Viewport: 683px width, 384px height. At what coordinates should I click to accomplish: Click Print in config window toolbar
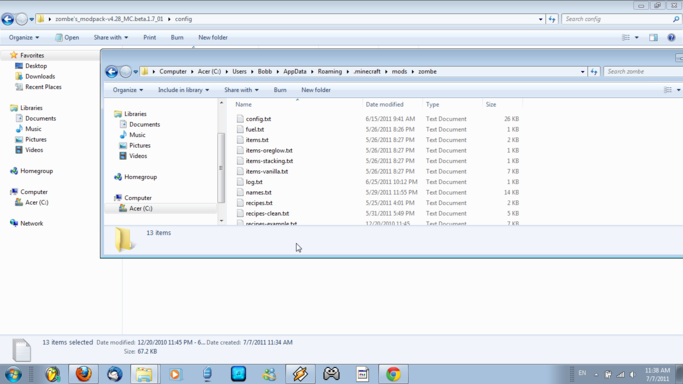tap(149, 37)
